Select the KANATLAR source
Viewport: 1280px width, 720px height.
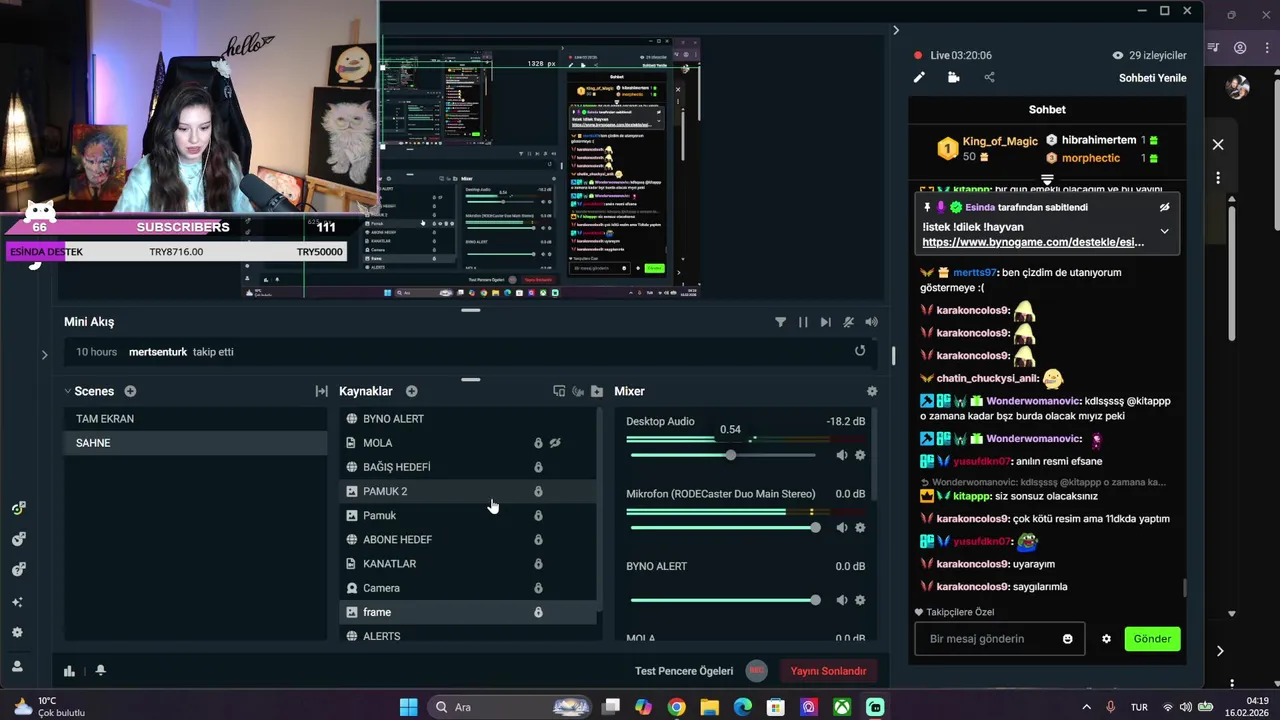[x=468, y=564]
